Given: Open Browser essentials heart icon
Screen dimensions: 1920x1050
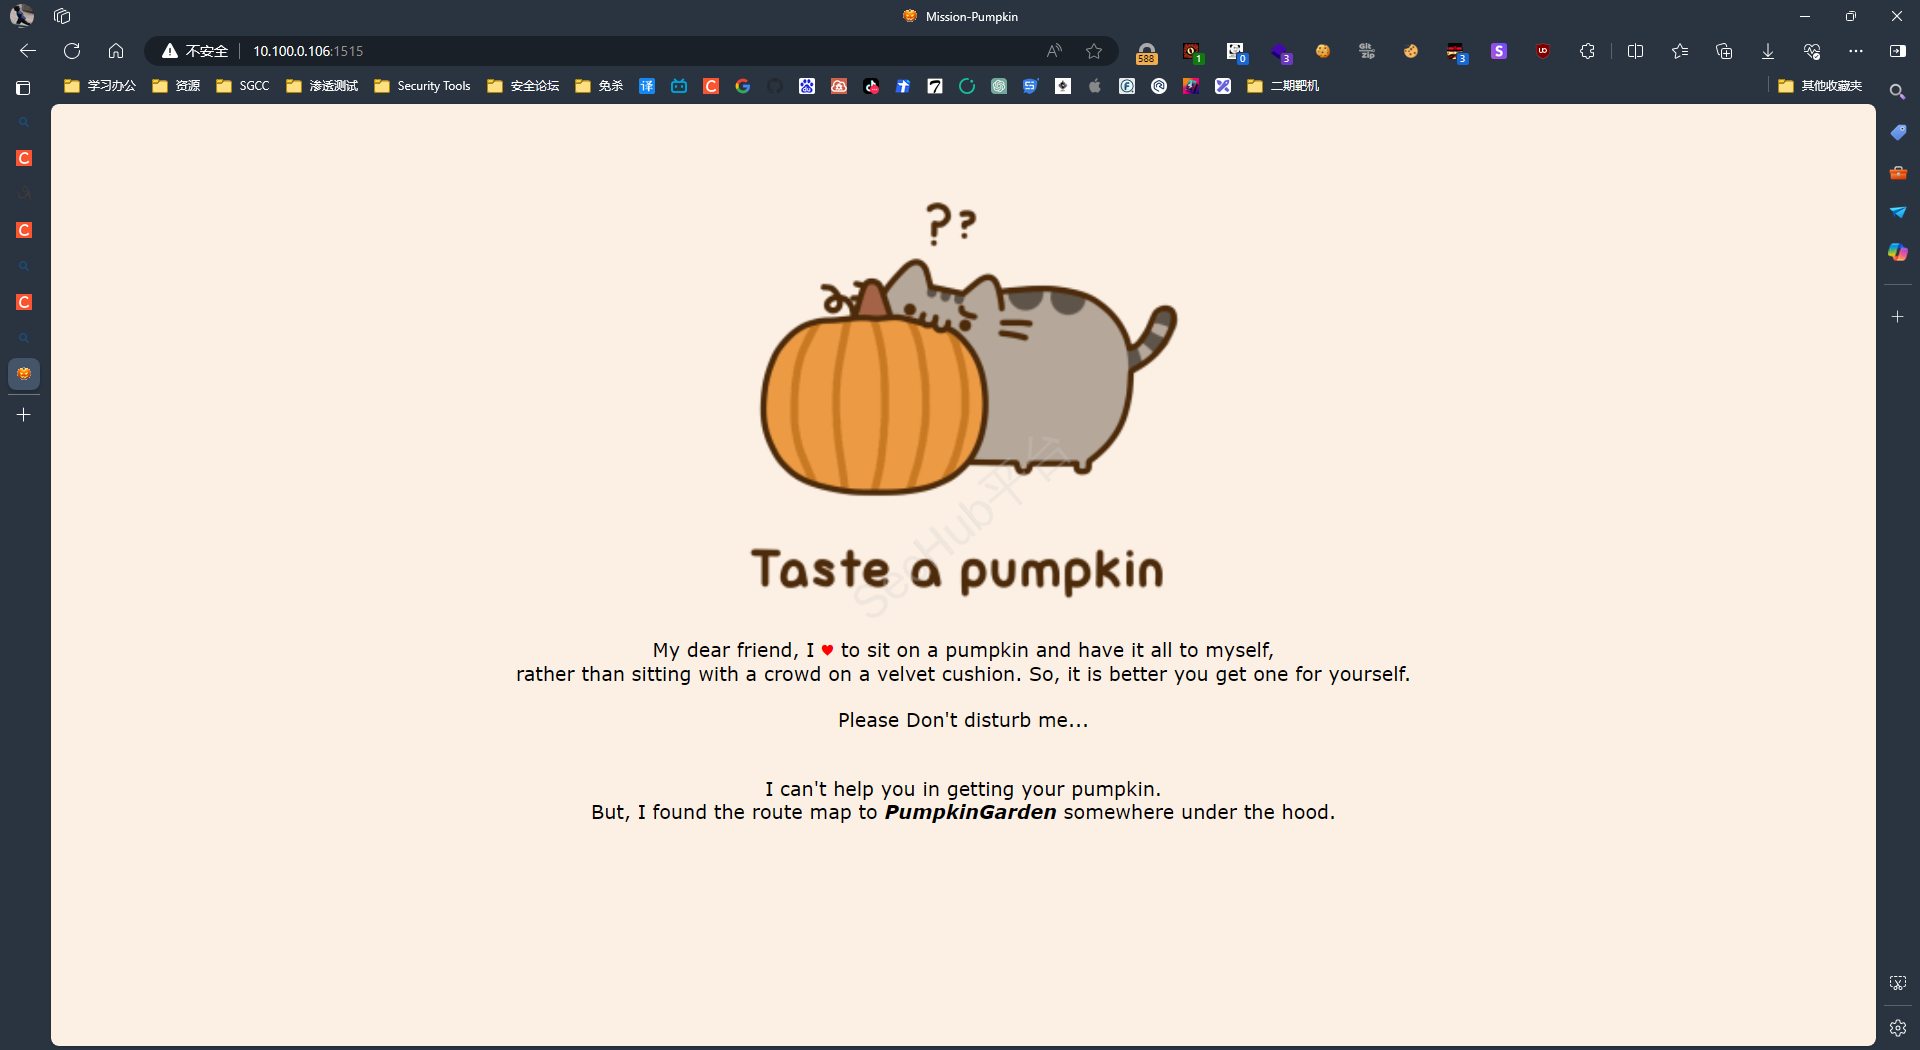Looking at the screenshot, I should [x=1812, y=51].
